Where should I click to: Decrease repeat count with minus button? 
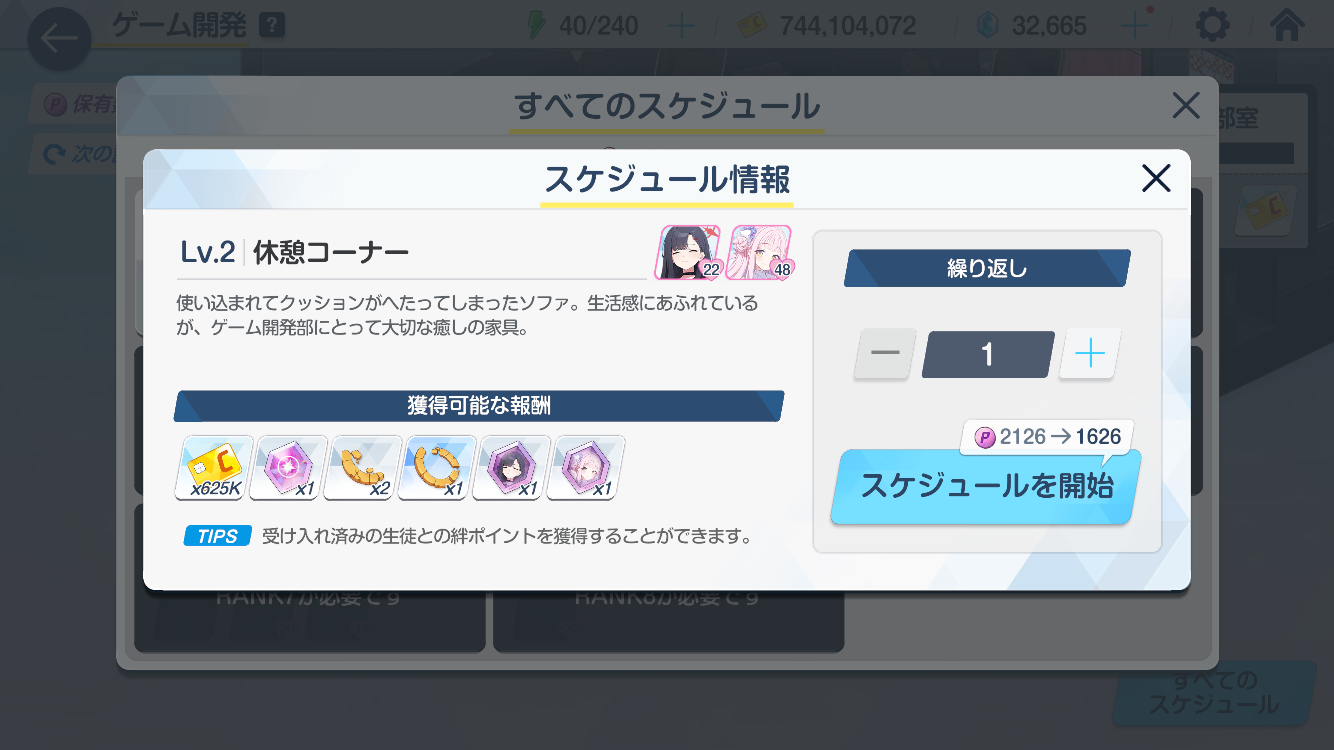pos(885,354)
